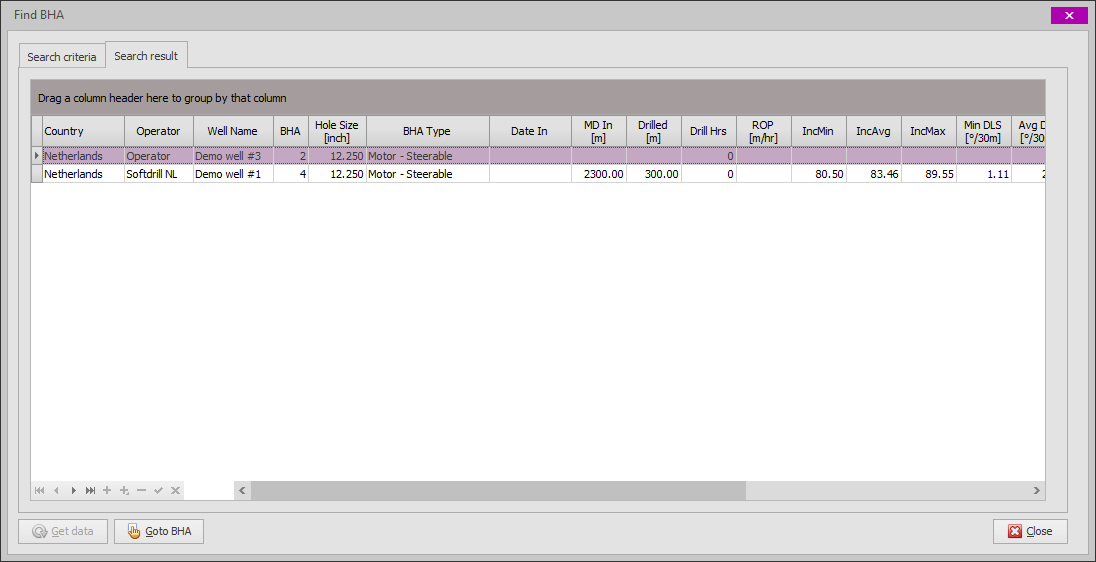Image resolution: width=1096 pixels, height=562 pixels.
Task: Click the Close button at bottom right
Action: 1030,531
